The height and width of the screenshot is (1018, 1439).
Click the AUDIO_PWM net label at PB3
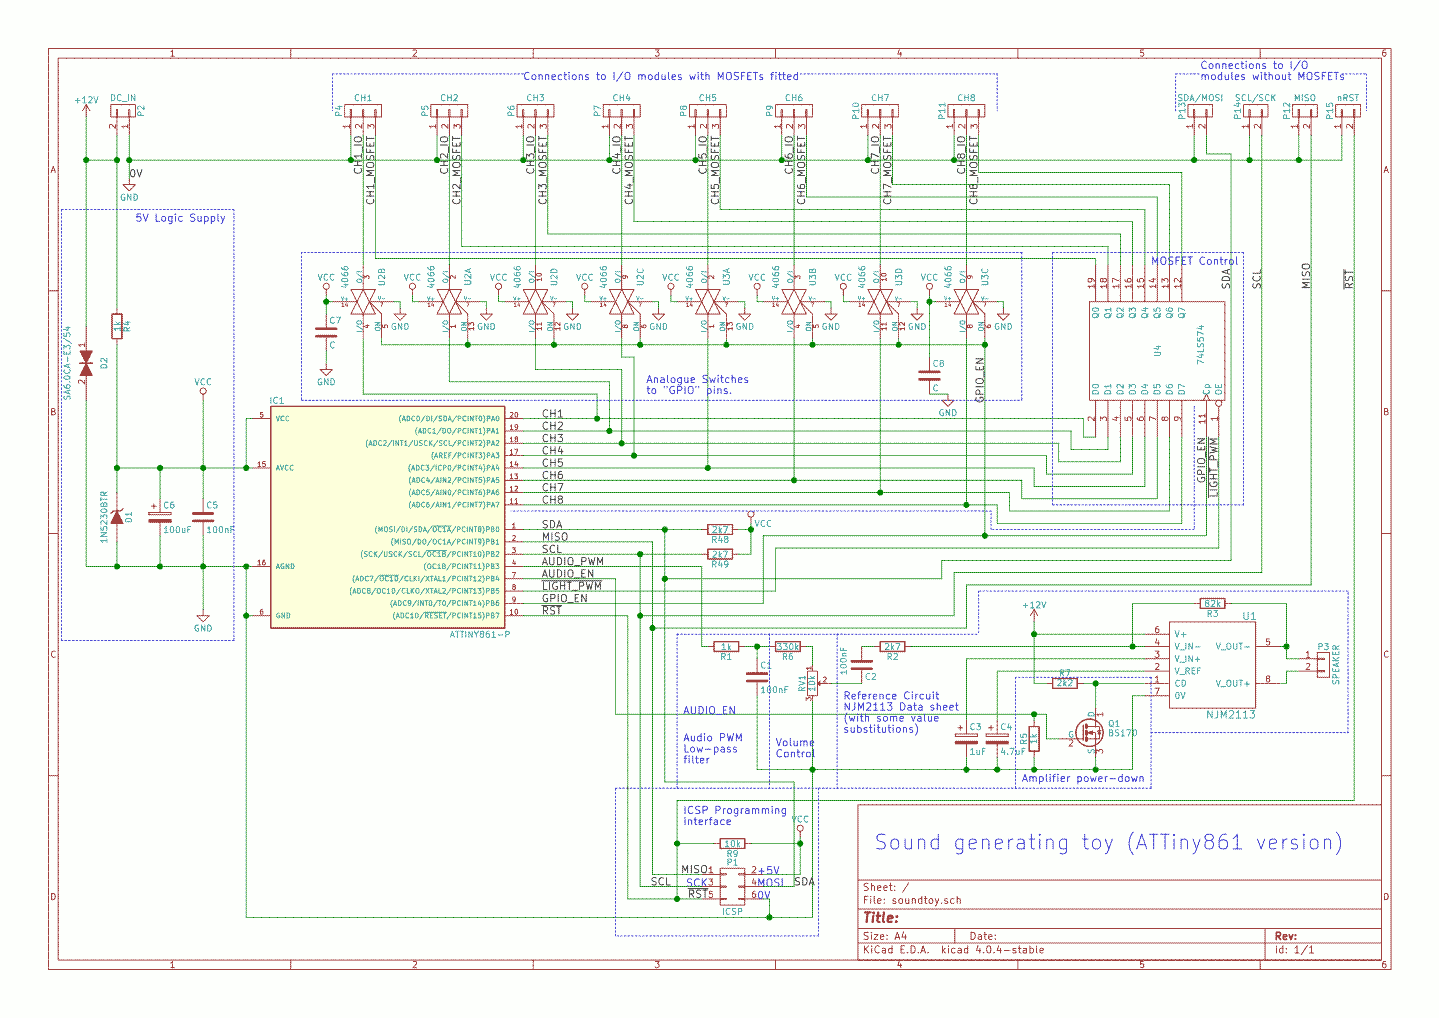573,562
